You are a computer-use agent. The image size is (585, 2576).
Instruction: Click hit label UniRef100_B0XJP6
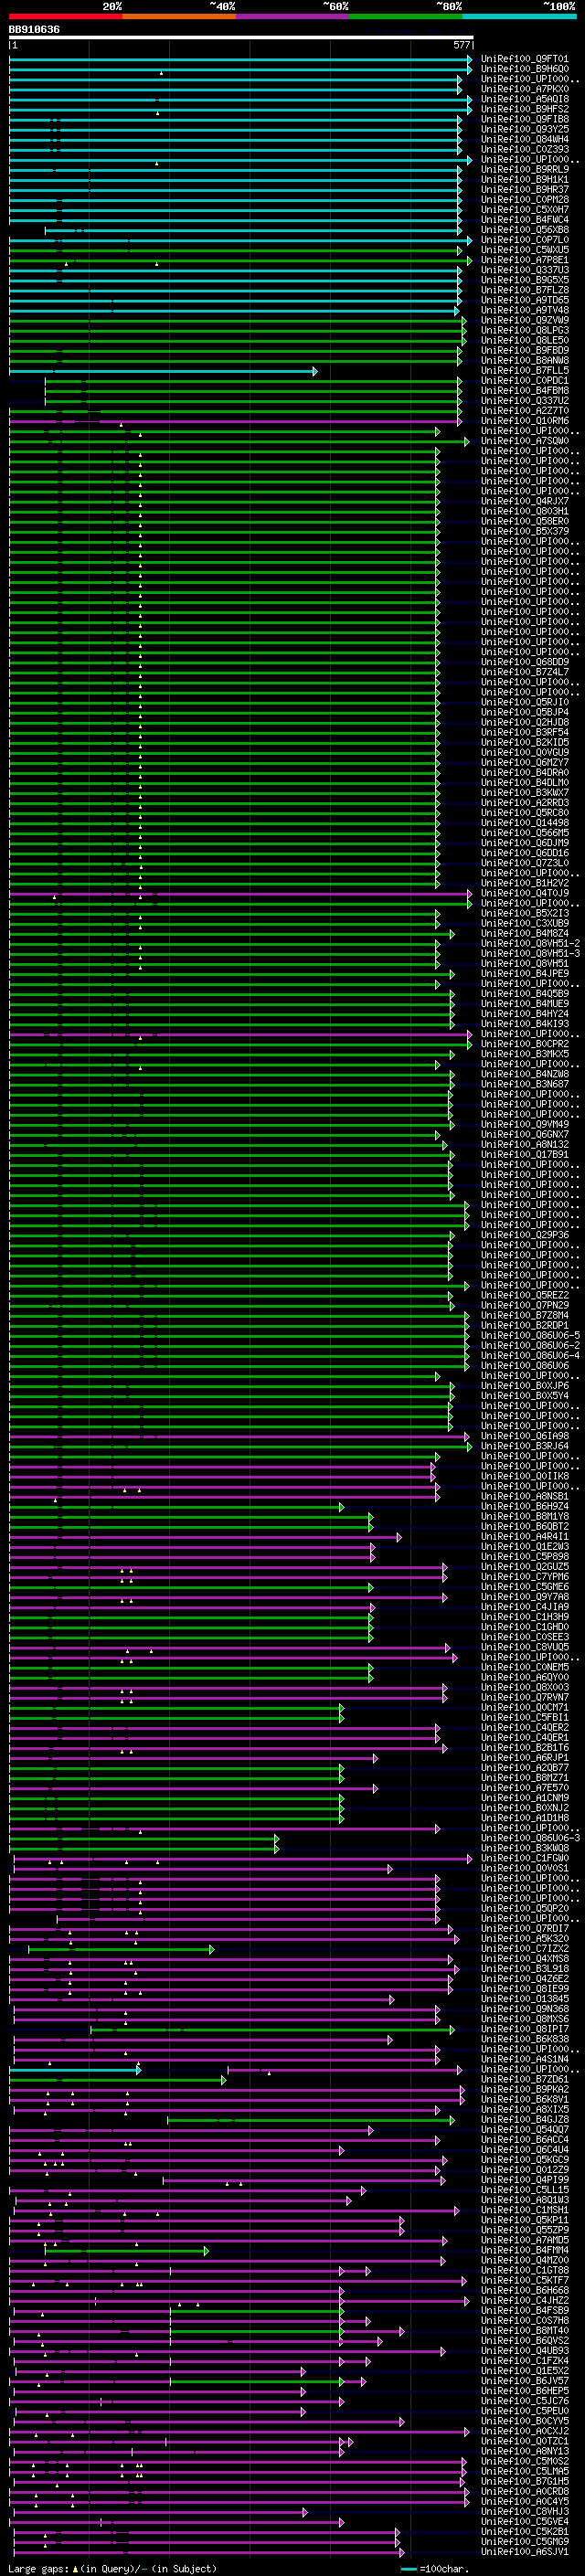coord(525,1386)
